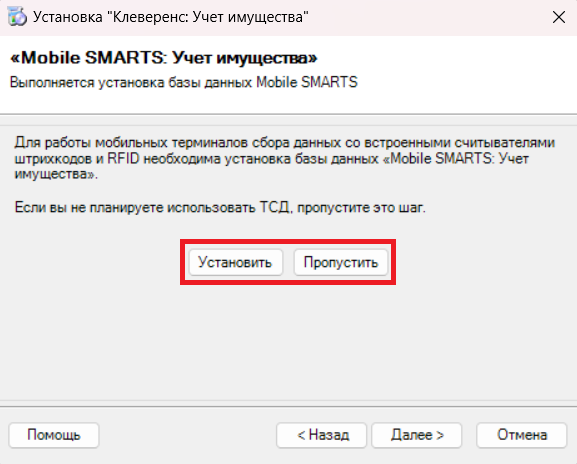Click the Установить button
Screen dimensions: 577x464
coord(236,262)
